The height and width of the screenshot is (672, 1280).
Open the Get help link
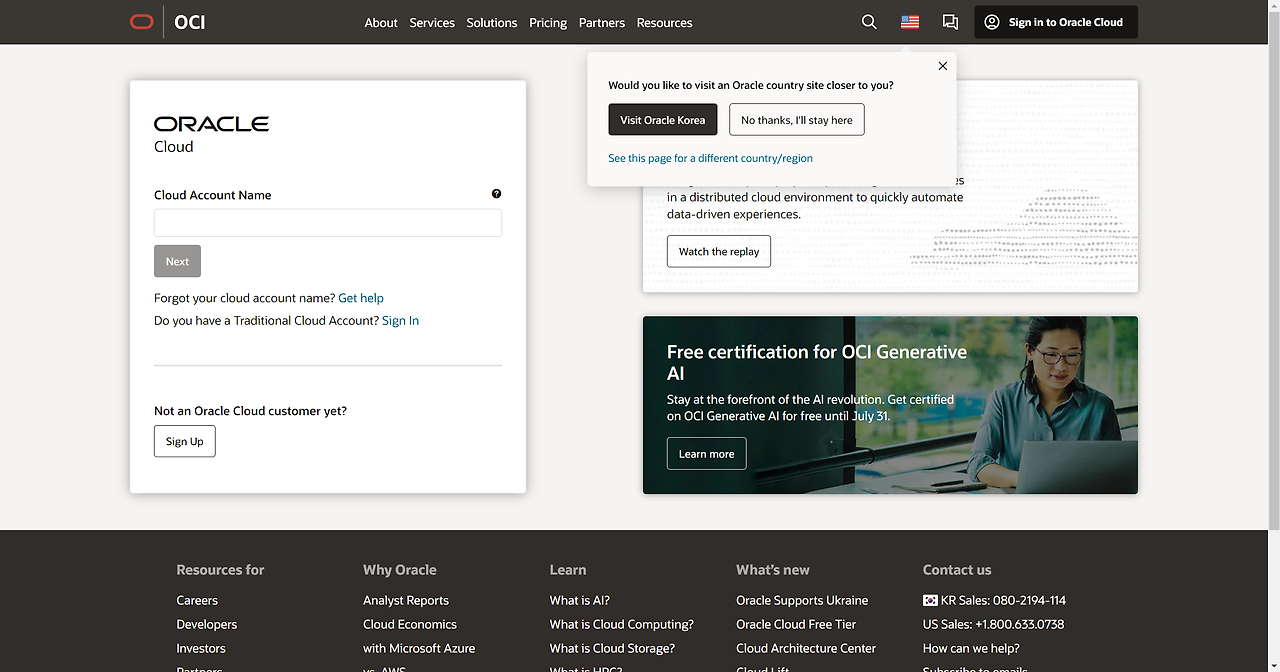361,298
